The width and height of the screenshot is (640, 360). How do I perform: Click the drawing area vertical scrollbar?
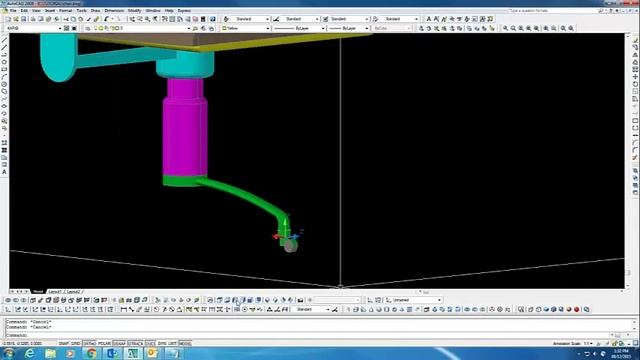tap(628, 161)
